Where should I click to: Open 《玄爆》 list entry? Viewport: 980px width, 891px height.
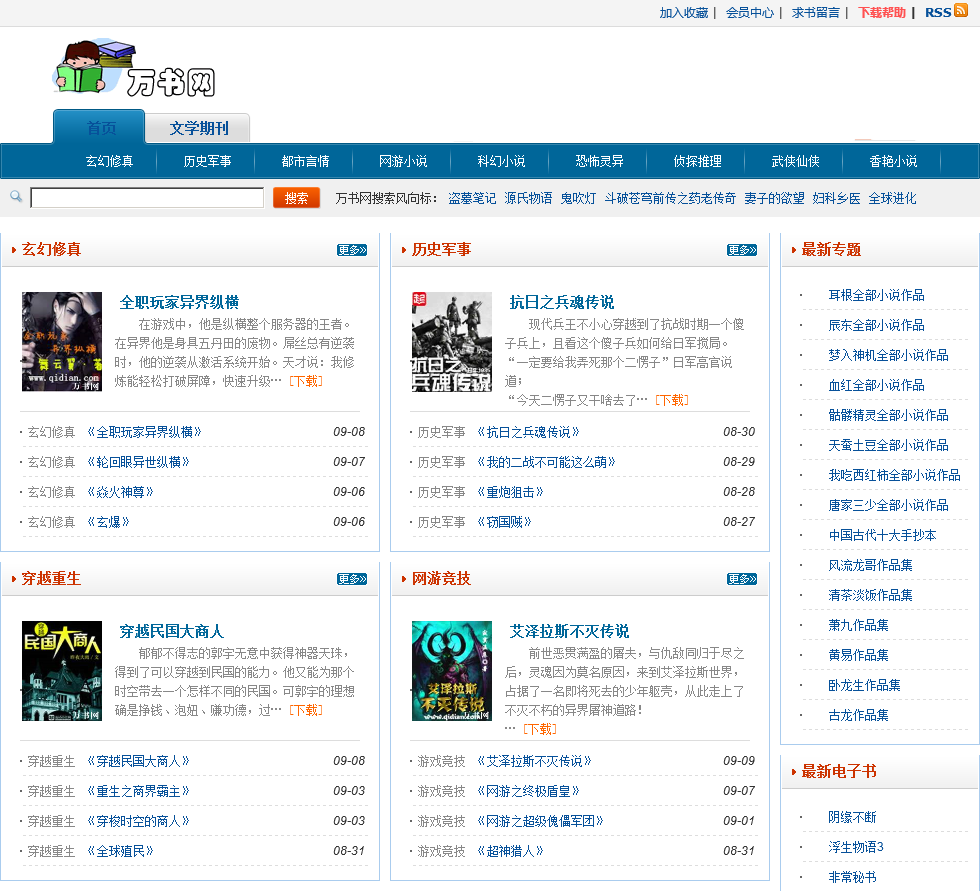click(x=108, y=522)
